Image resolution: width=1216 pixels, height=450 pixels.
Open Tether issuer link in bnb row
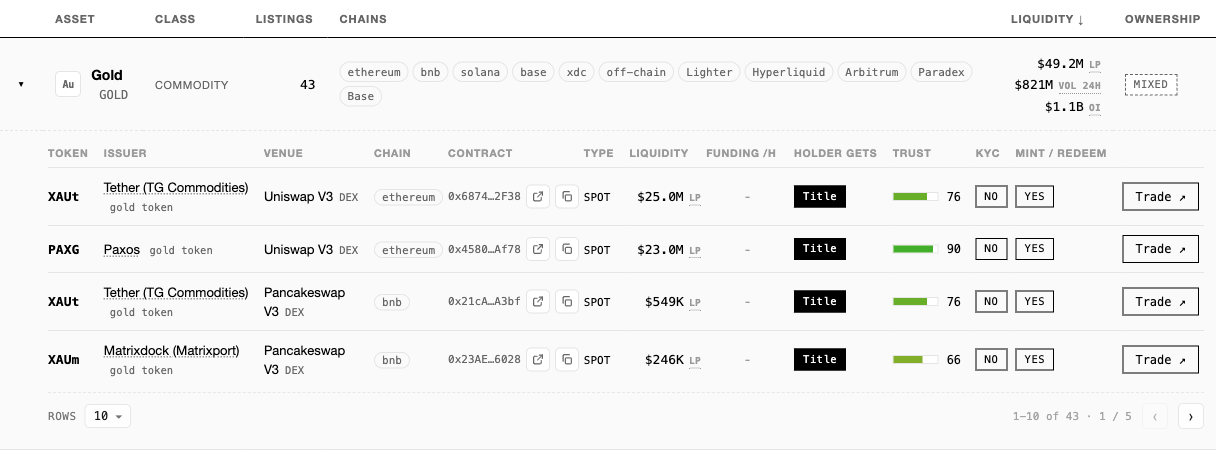(176, 293)
